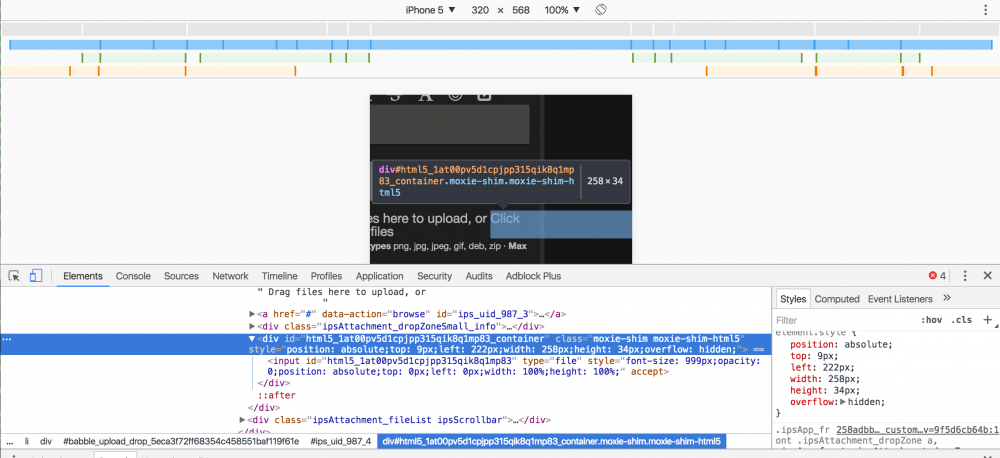The width and height of the screenshot is (1000, 458).
Task: Switch to the Computed styles tab
Action: coord(836,298)
